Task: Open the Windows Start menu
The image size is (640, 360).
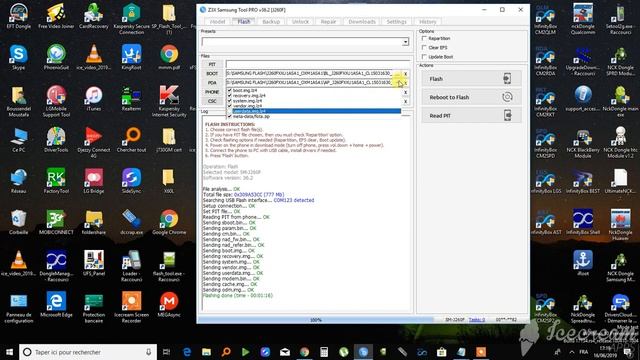Action: point(9,352)
